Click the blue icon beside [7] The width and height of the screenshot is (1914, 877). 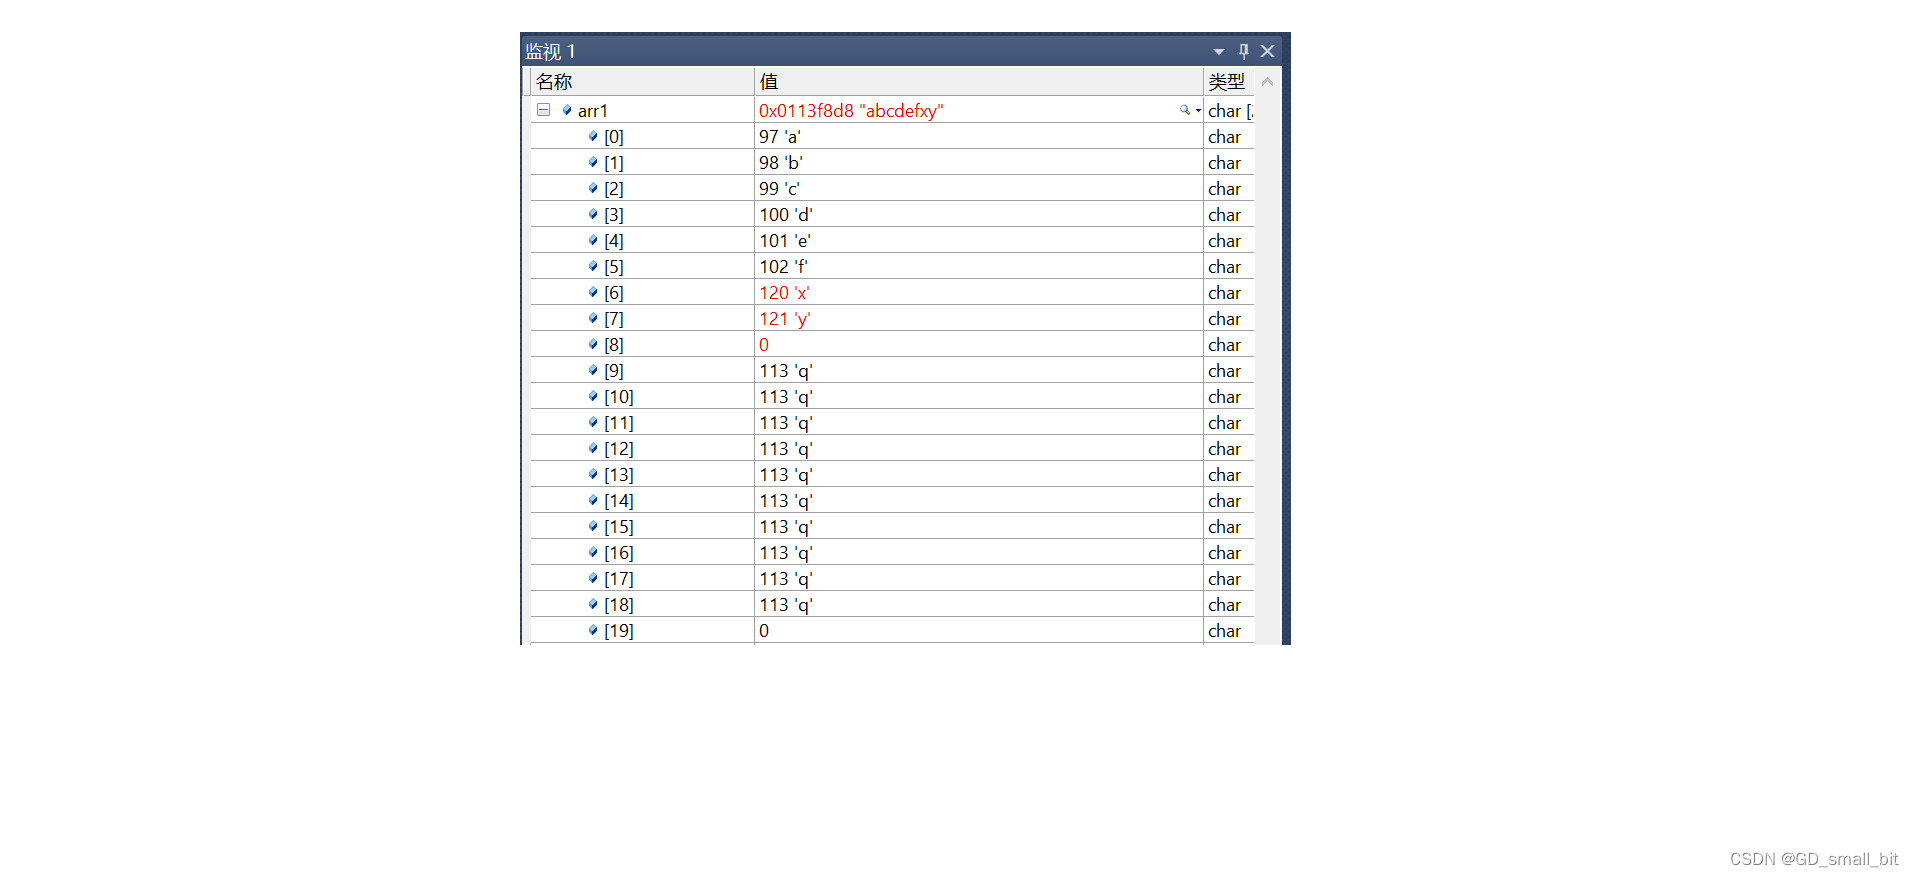coord(593,318)
